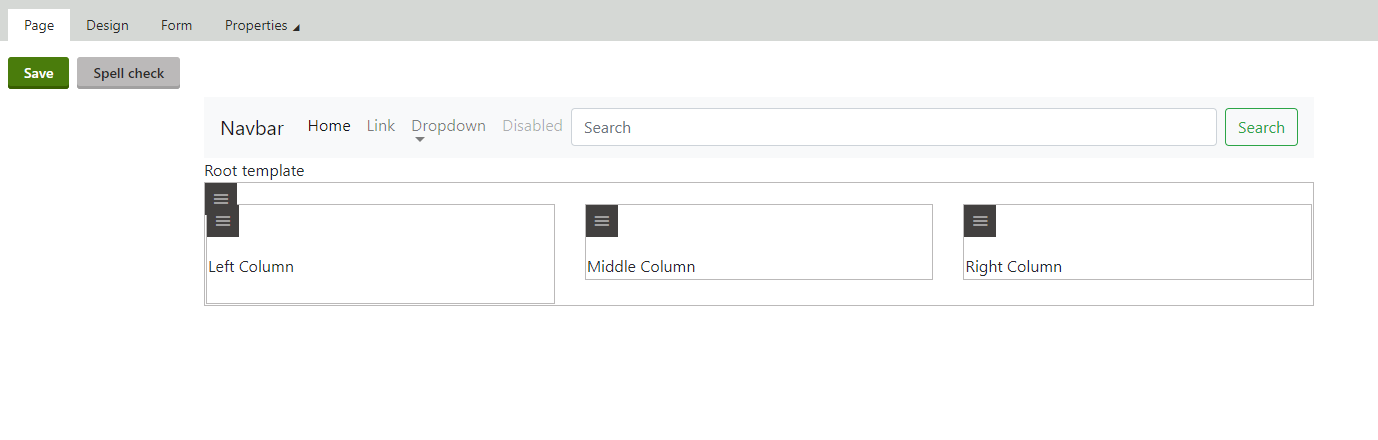Expand the Properties tab arrow
Viewport: 1378px width, 440px height.
click(296, 27)
